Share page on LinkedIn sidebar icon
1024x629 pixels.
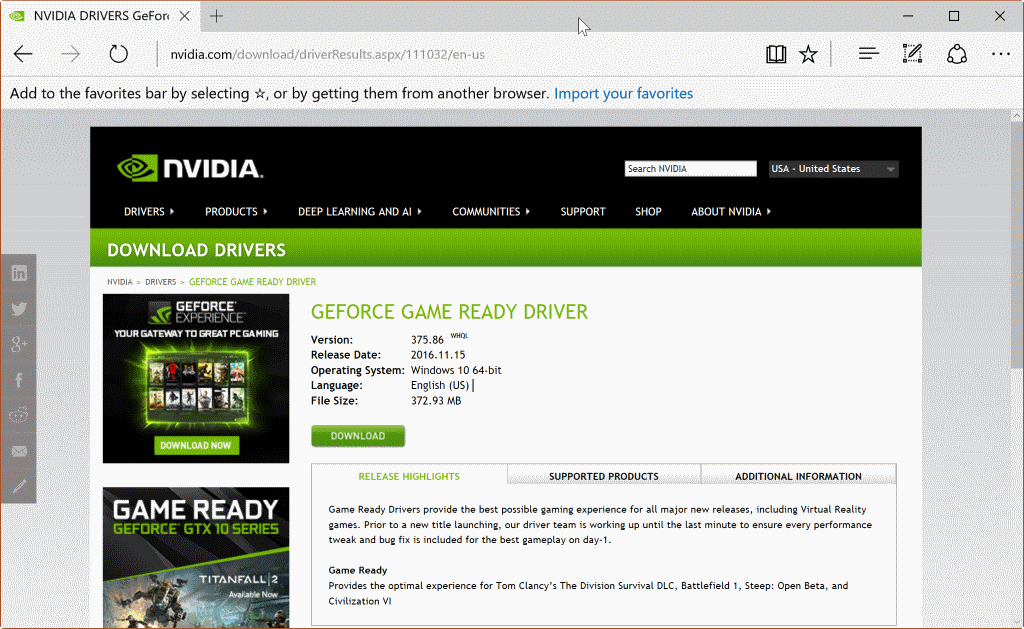tap(19, 273)
